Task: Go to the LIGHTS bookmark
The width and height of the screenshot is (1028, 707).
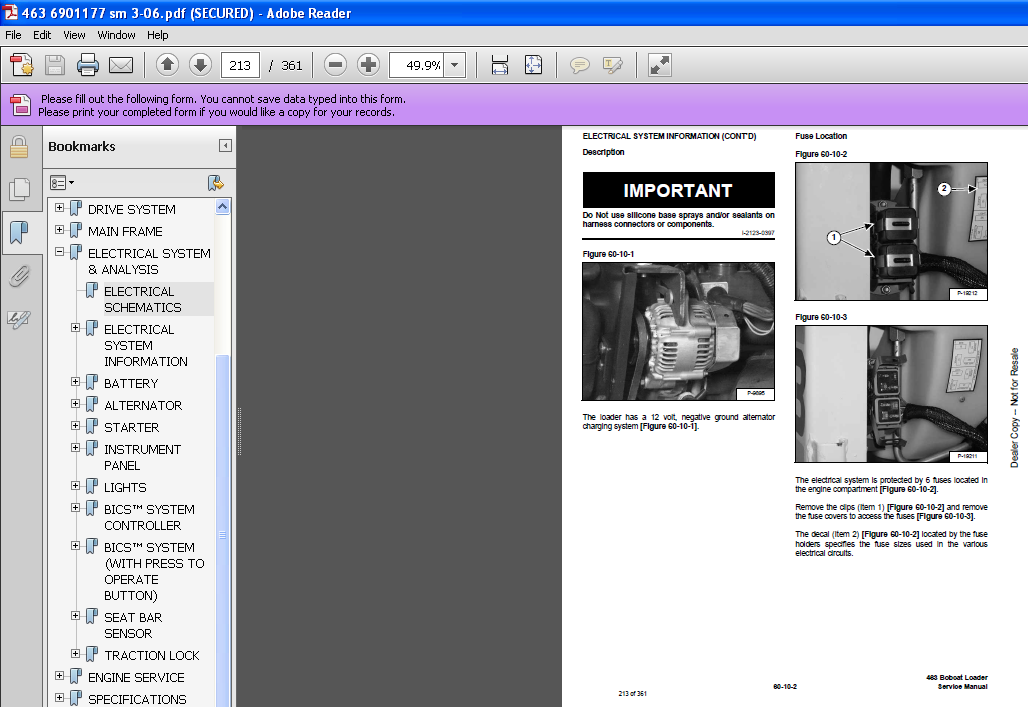Action: 125,487
